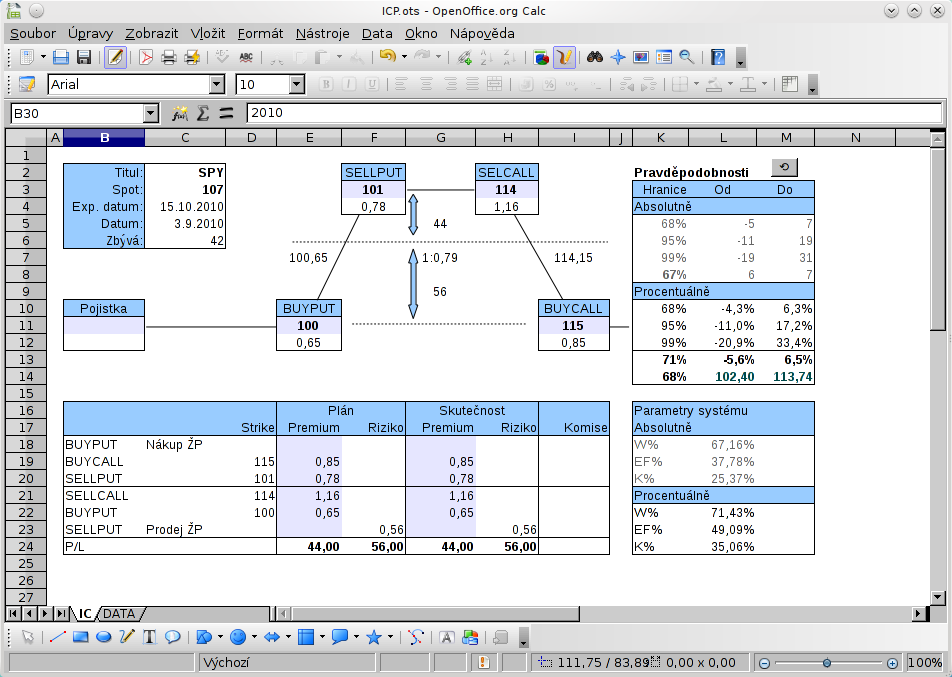This screenshot has height=677, width=952.
Task: Click the Sum sigma icon
Action: 203,113
